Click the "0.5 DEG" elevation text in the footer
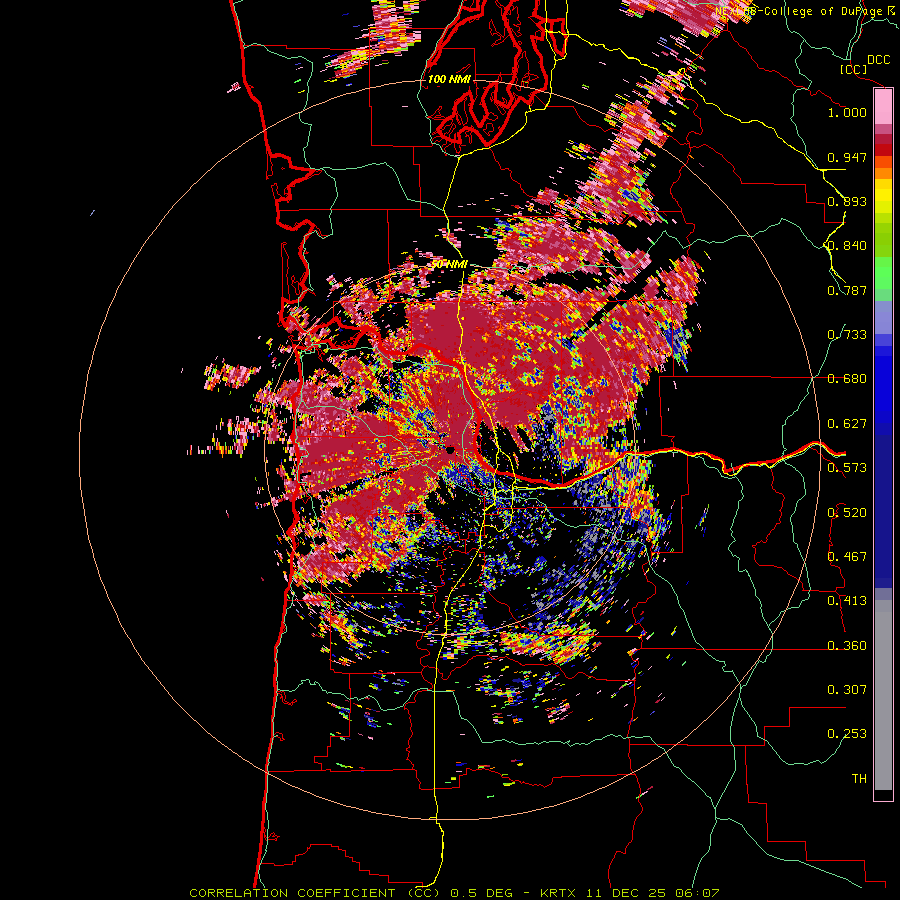This screenshot has height=900, width=900. [x=483, y=893]
